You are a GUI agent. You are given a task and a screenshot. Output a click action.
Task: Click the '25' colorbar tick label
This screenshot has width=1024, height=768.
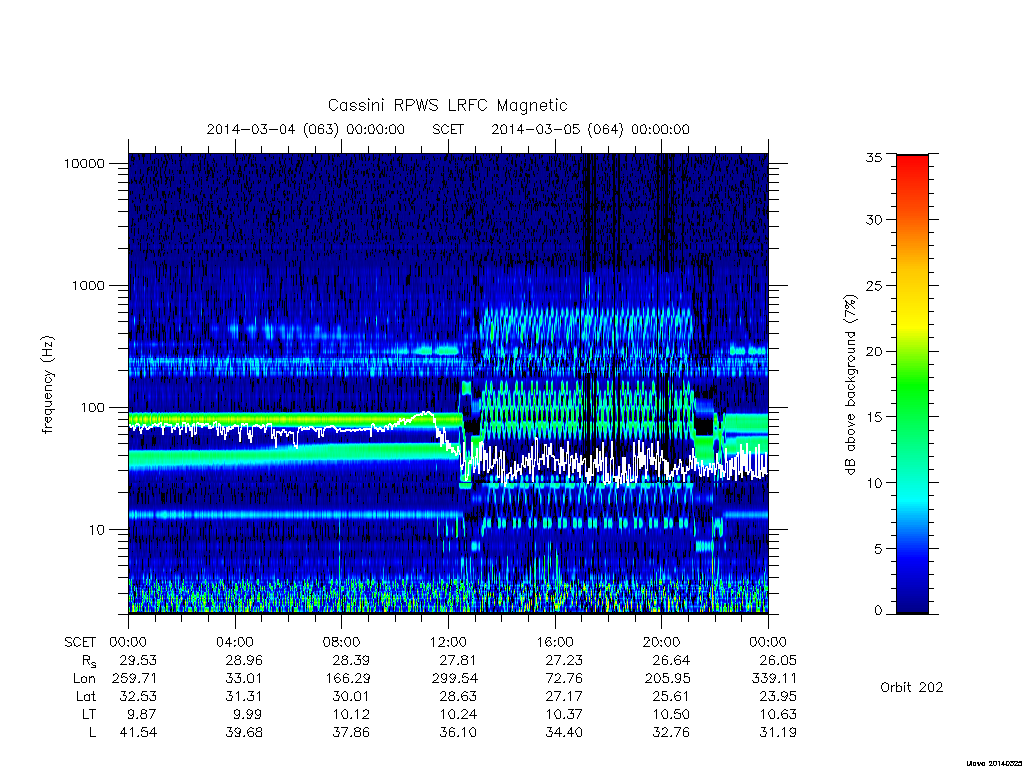point(874,286)
